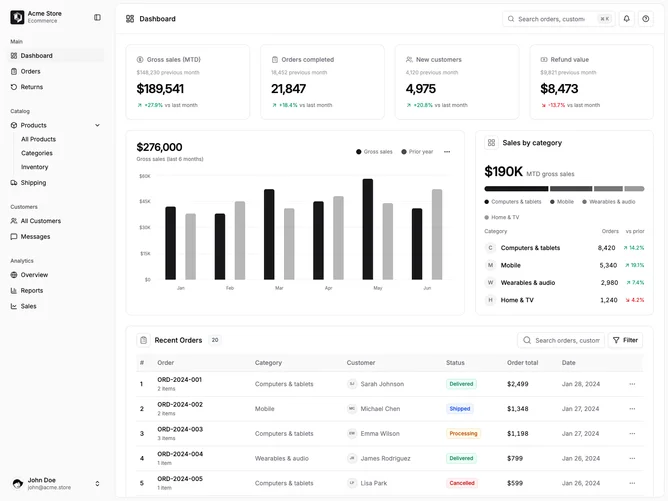Click the Orders sidebar icon

click(14, 71)
